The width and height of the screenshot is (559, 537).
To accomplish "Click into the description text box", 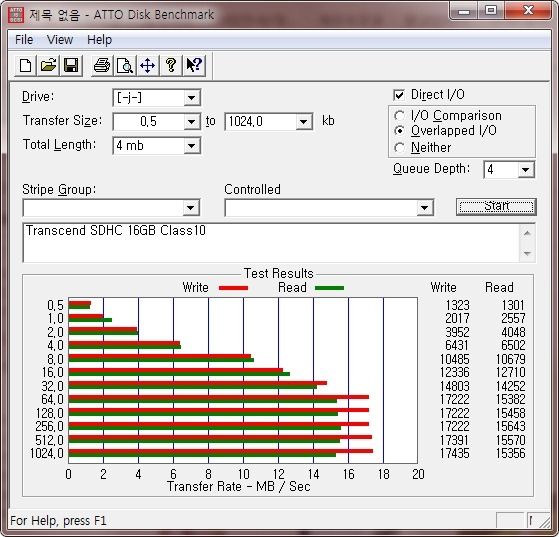I will 271,243.
